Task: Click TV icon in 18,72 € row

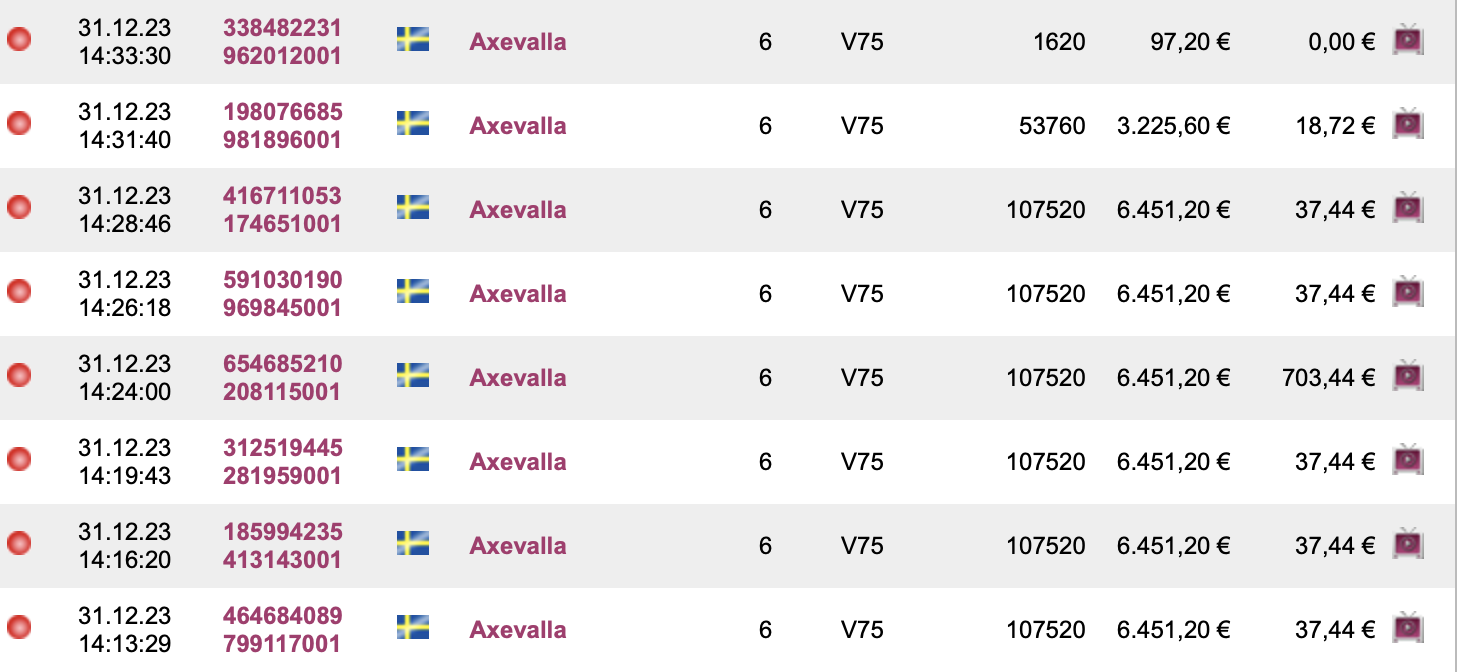Action: coord(1408,124)
